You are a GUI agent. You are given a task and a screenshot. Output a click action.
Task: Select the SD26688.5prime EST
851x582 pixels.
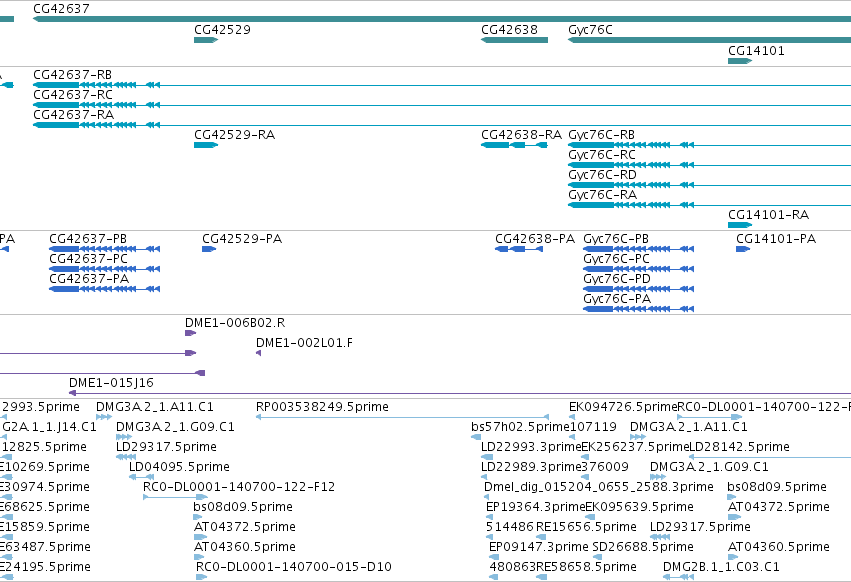click(x=598, y=558)
